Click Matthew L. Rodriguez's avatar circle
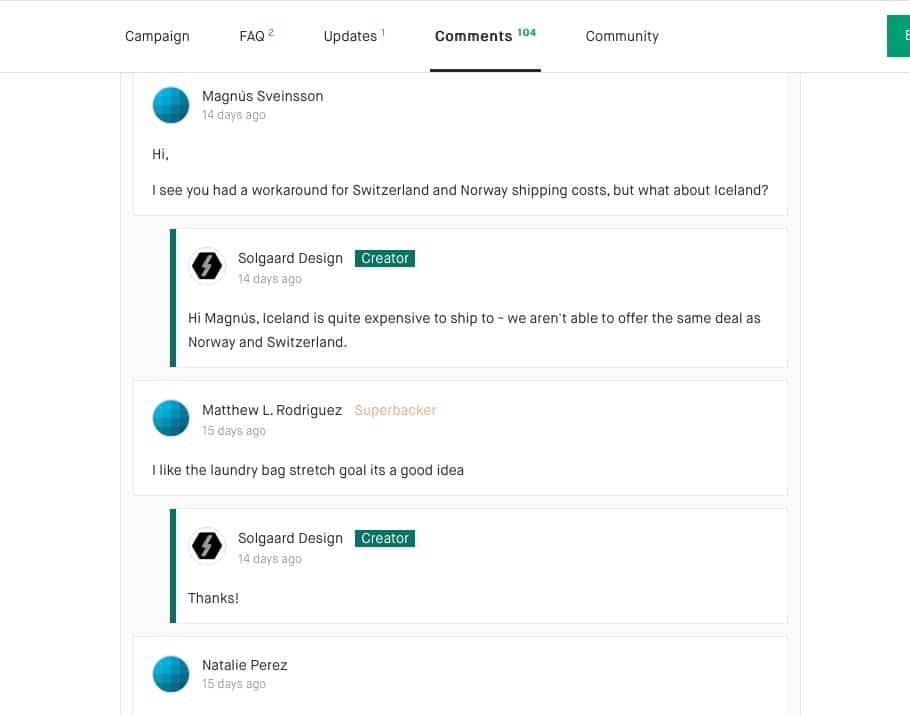The width and height of the screenshot is (910, 715). pyautogui.click(x=171, y=418)
